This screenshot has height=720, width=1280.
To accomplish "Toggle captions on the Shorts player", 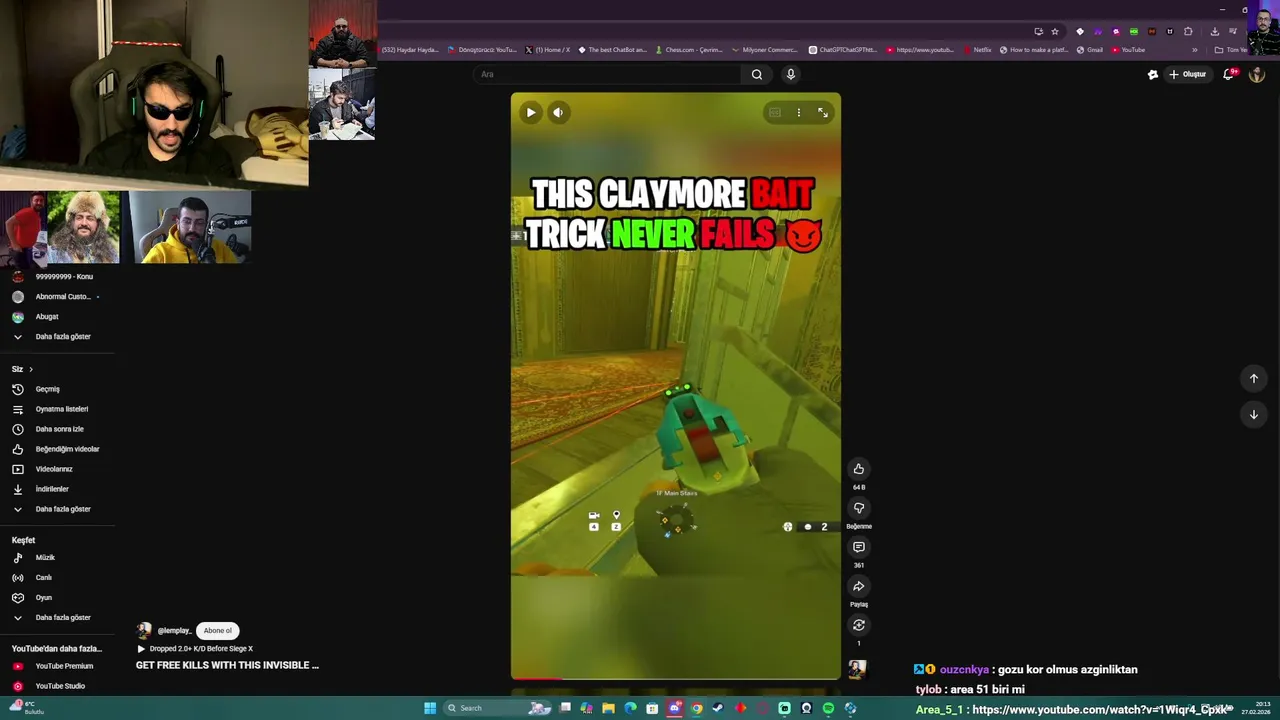I will coord(774,113).
